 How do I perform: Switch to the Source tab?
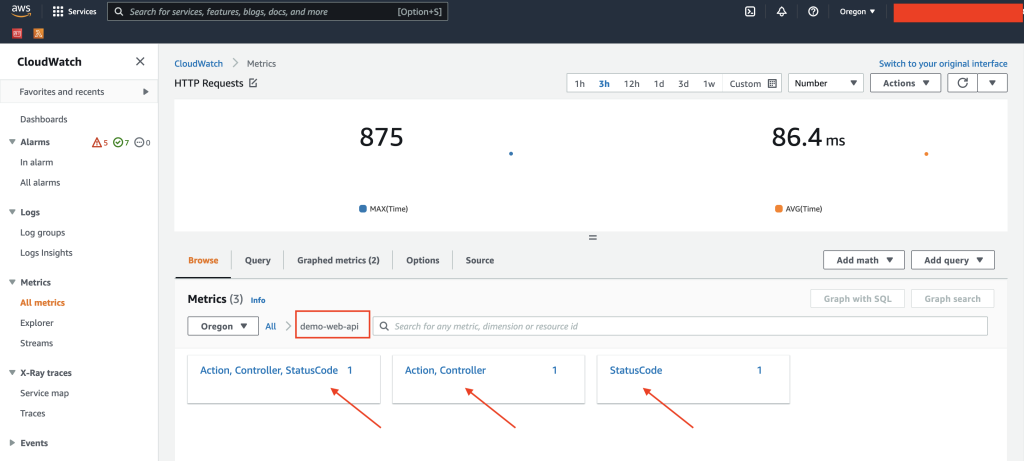pos(479,260)
